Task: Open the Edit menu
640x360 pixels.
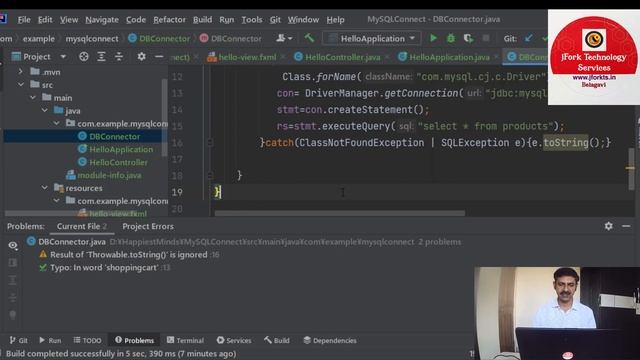Action: click(45, 20)
